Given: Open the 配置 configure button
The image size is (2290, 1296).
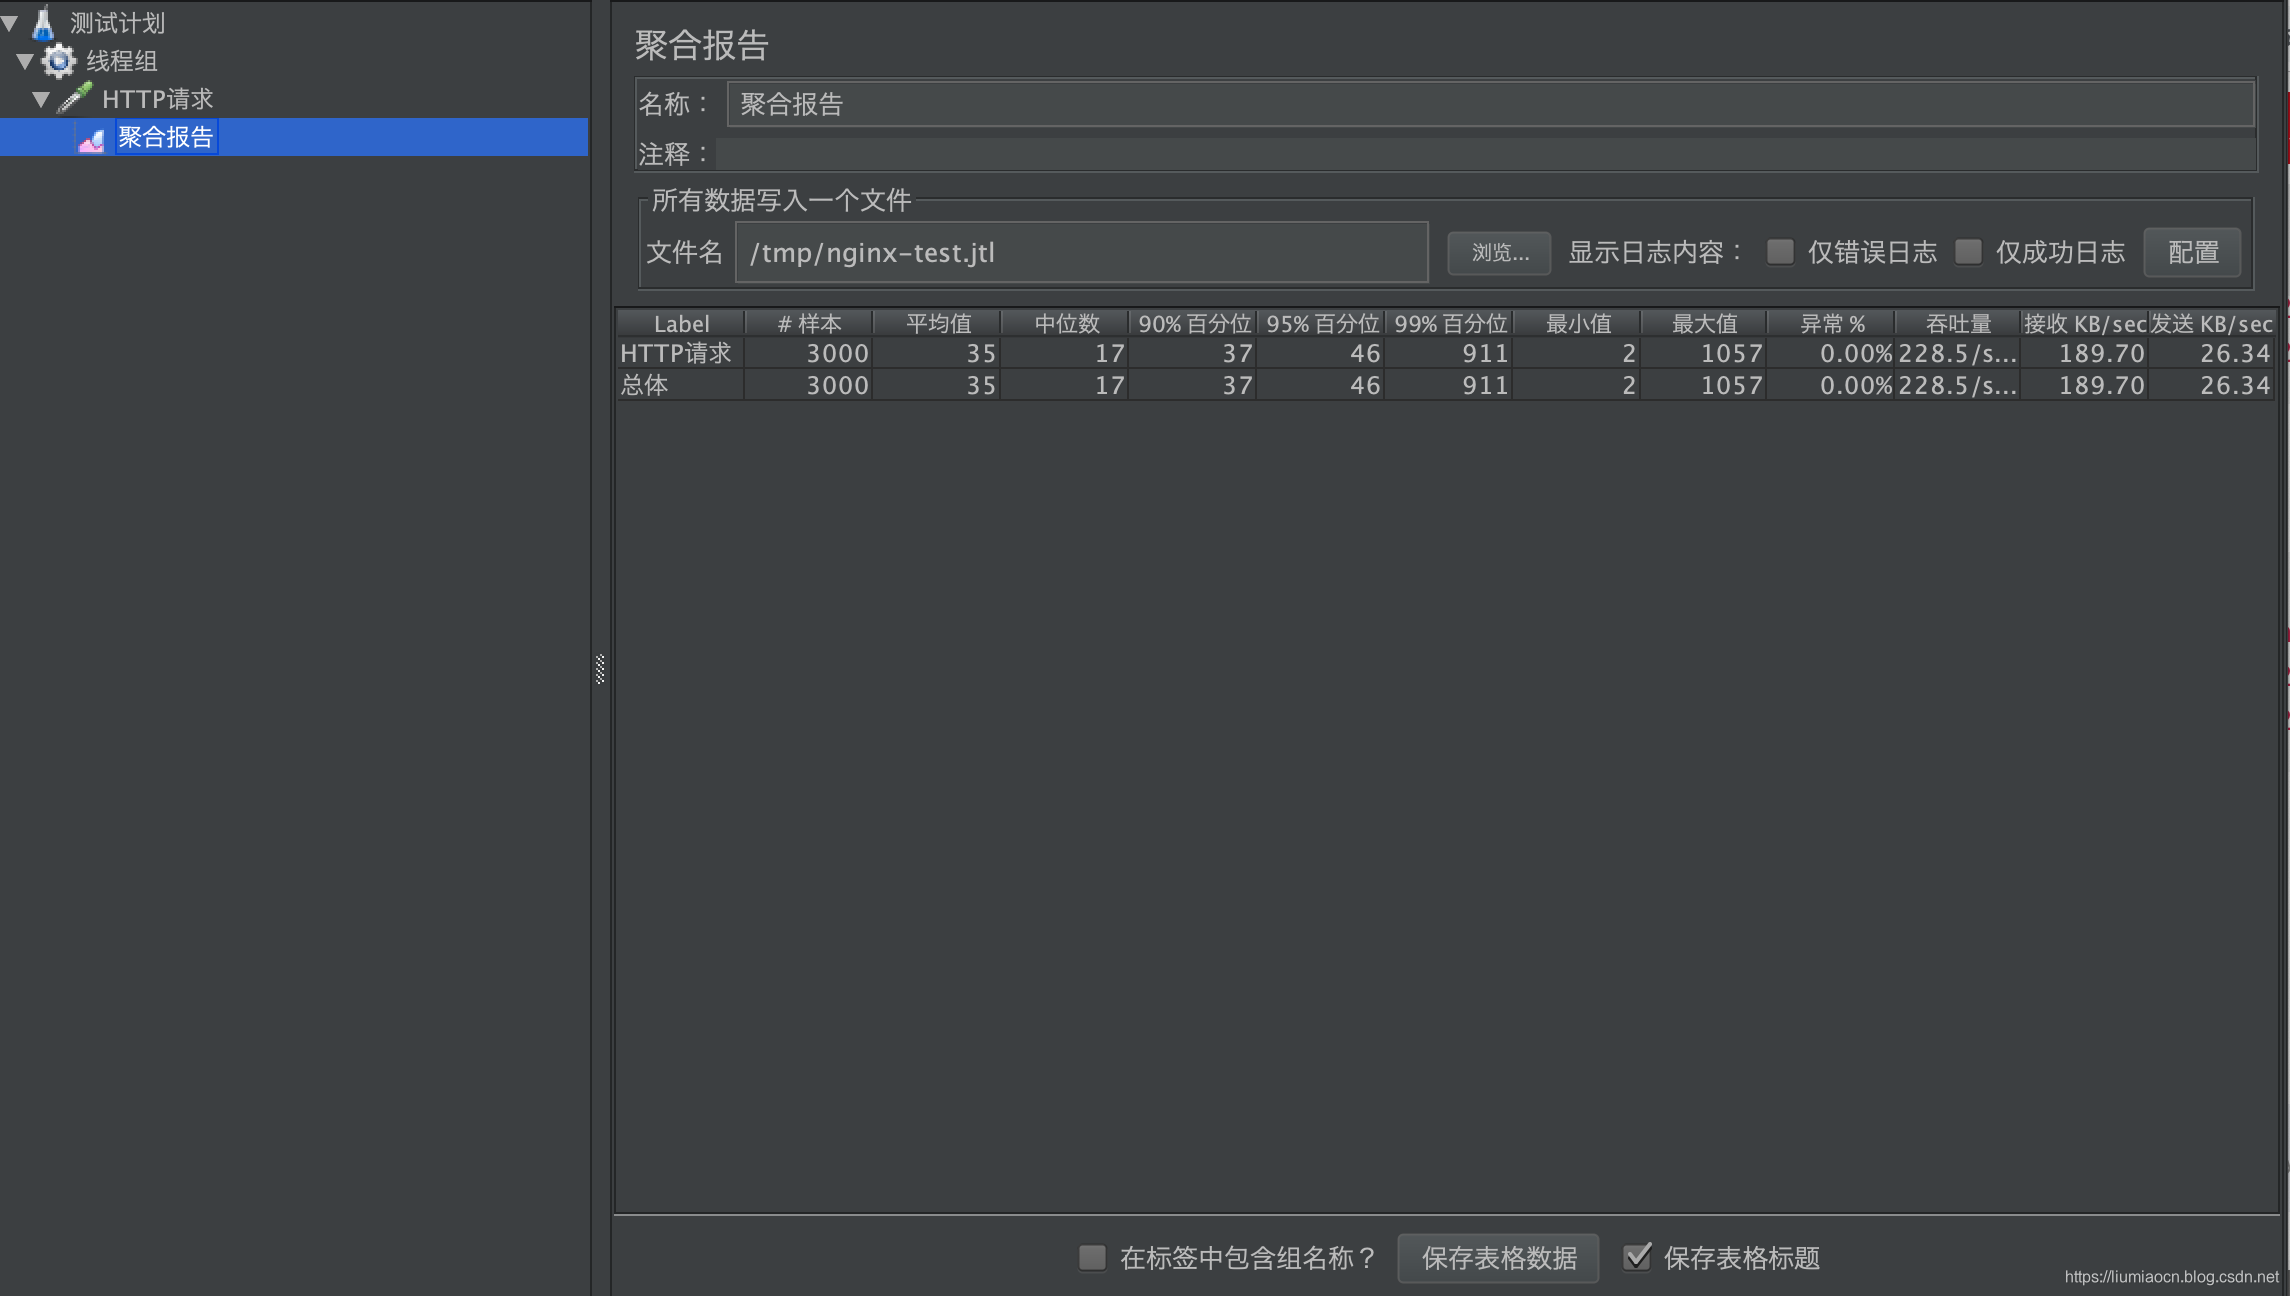Looking at the screenshot, I should coord(2192,253).
